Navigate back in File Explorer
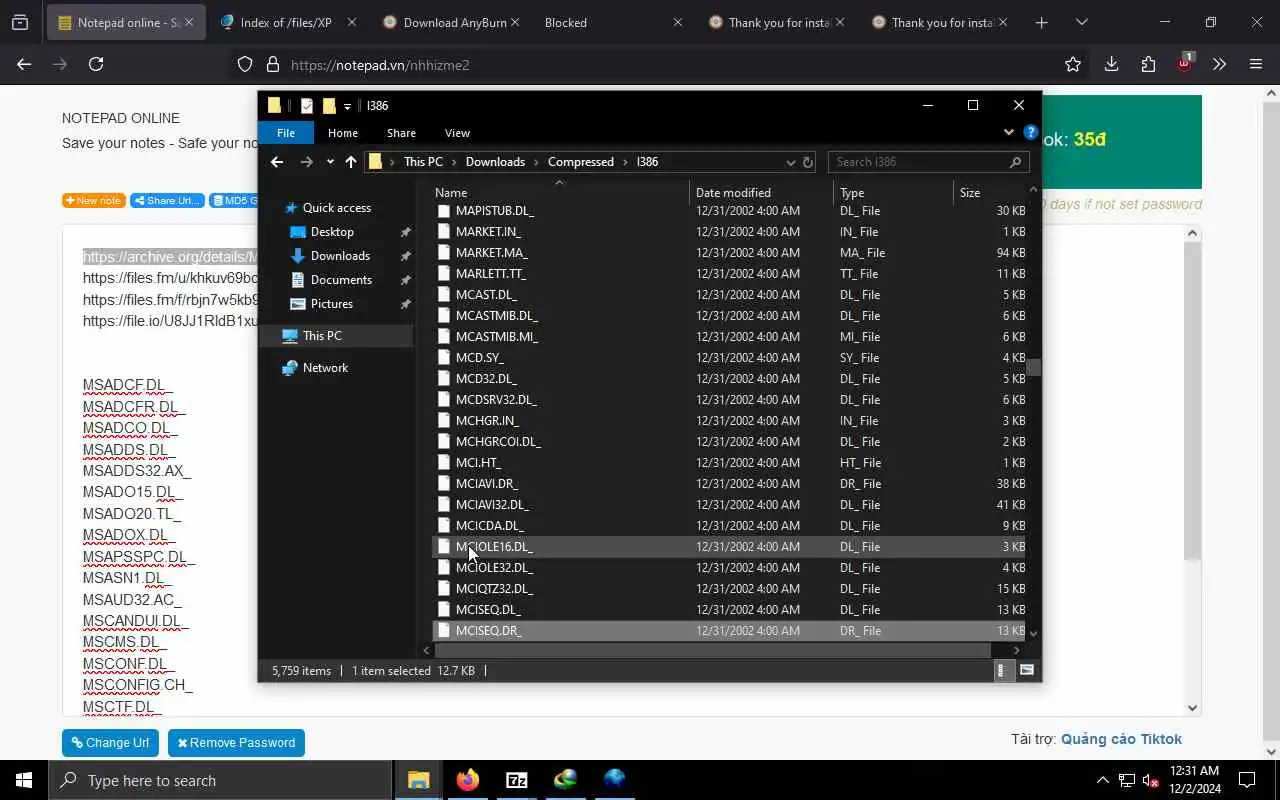This screenshot has width=1280, height=800. point(277,162)
